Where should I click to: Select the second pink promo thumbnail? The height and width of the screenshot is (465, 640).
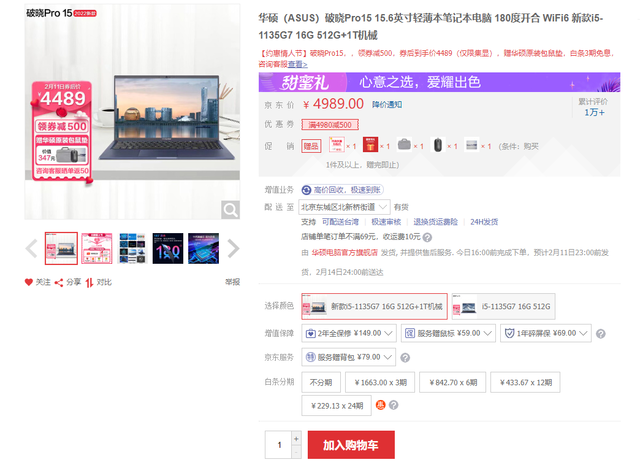pyautogui.click(x=97, y=248)
